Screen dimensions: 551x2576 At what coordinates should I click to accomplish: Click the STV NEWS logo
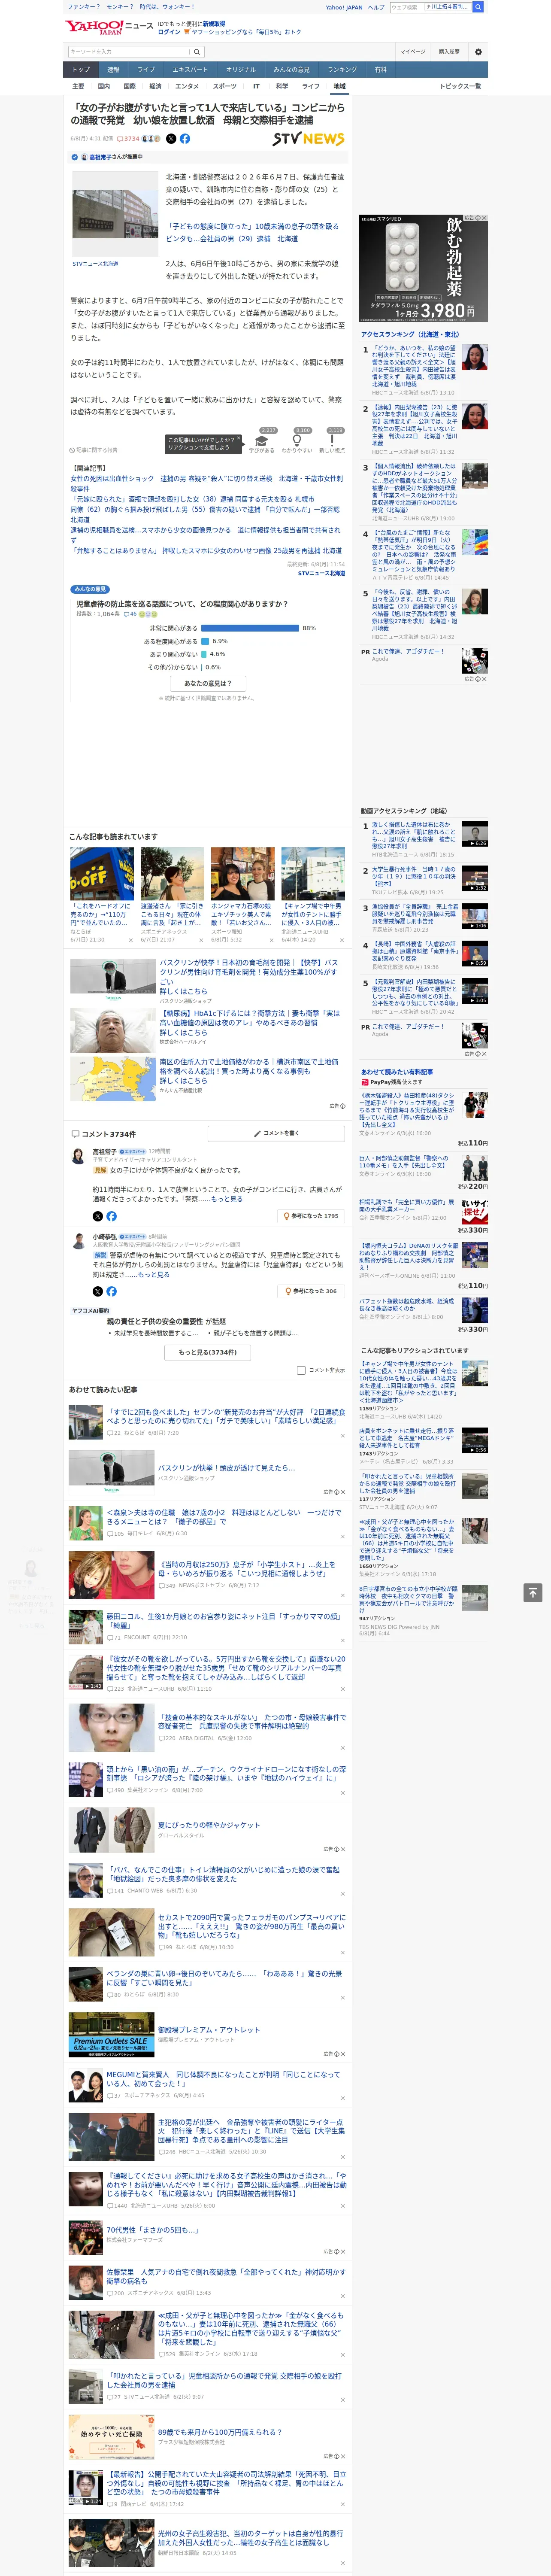(x=308, y=139)
